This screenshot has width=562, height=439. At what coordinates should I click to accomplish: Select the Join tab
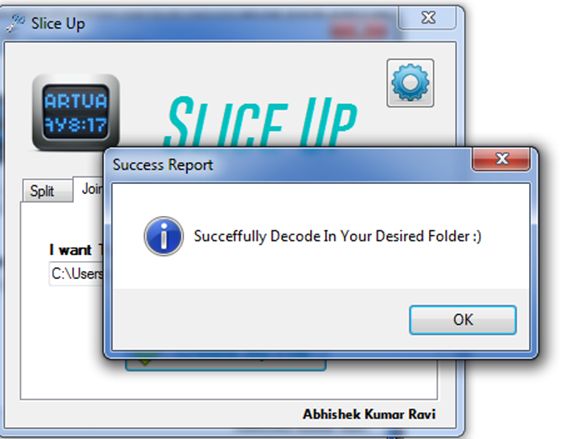pos(90,189)
